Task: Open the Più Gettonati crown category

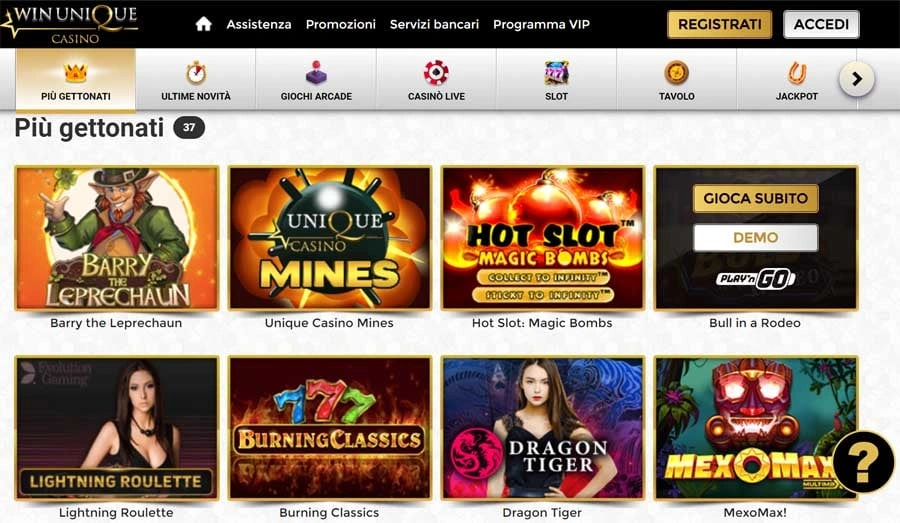Action: coord(76,79)
